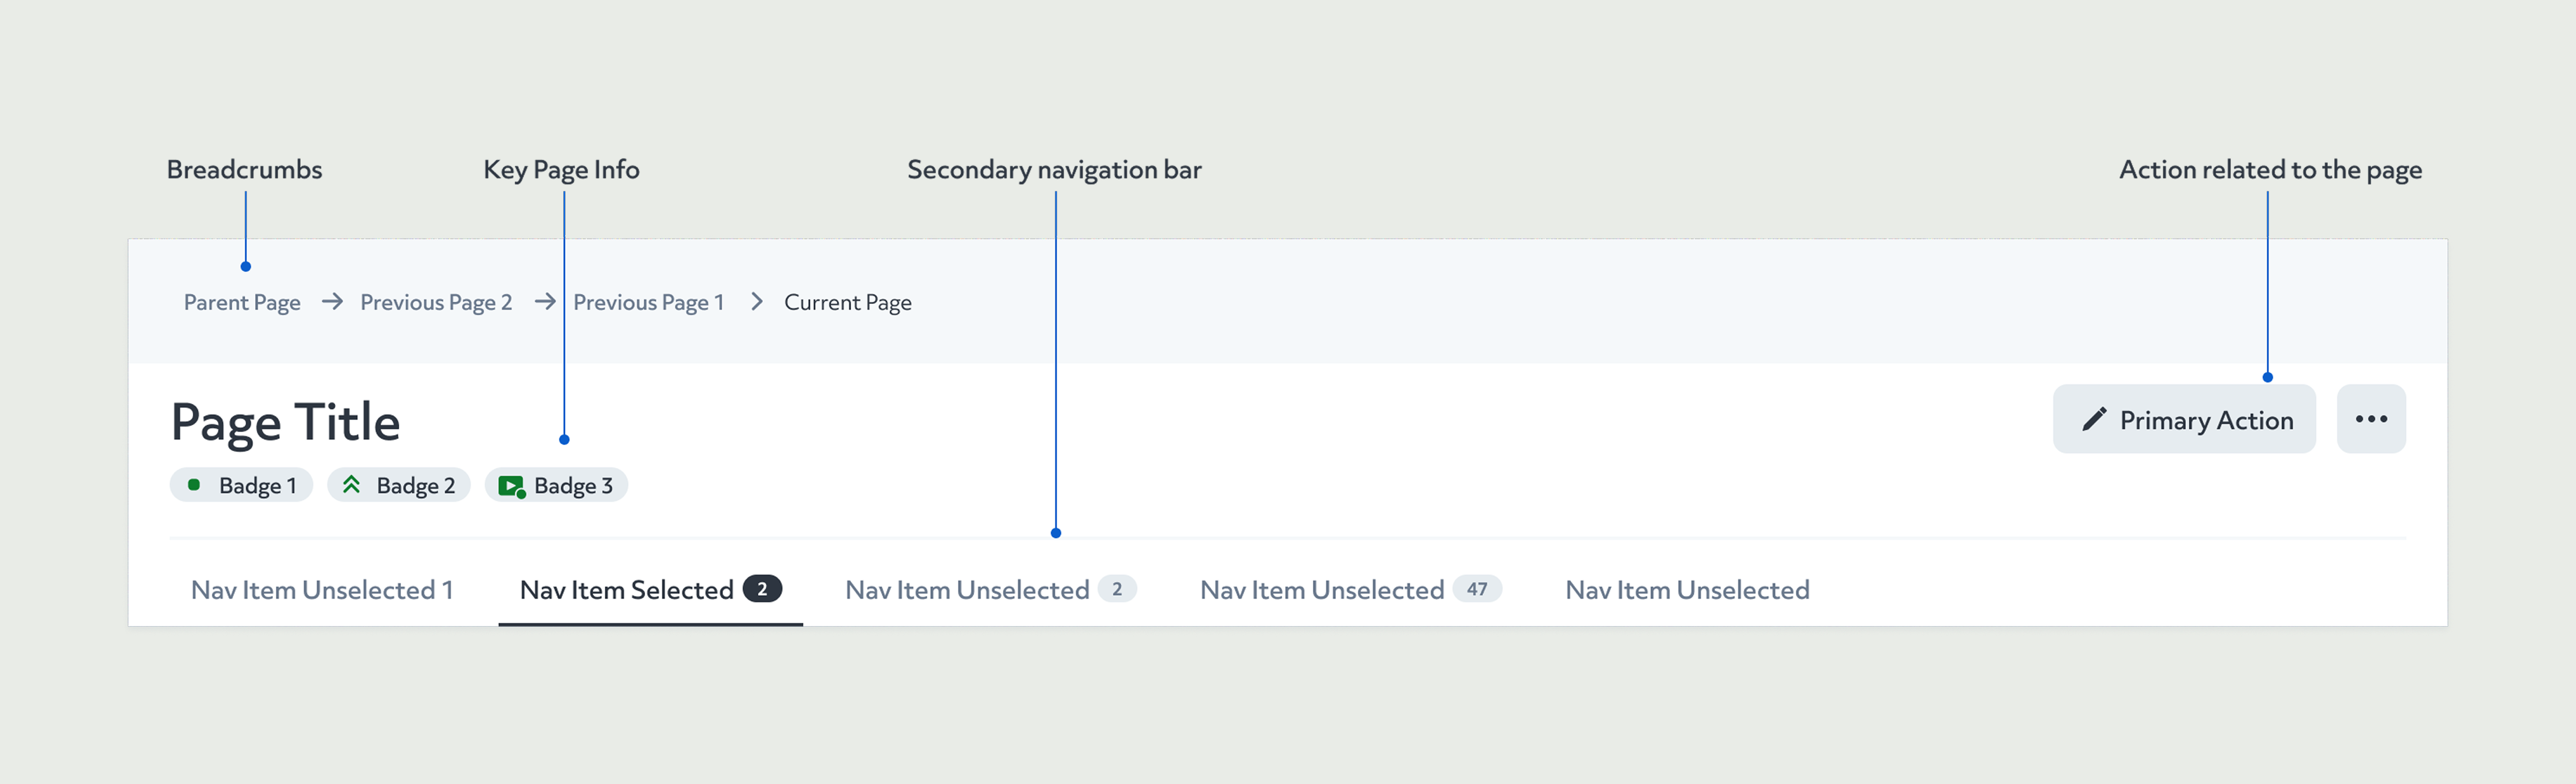Click the Previous Page 1 breadcrumb
Image resolution: width=2576 pixels, height=784 pixels.
pyautogui.click(x=649, y=301)
